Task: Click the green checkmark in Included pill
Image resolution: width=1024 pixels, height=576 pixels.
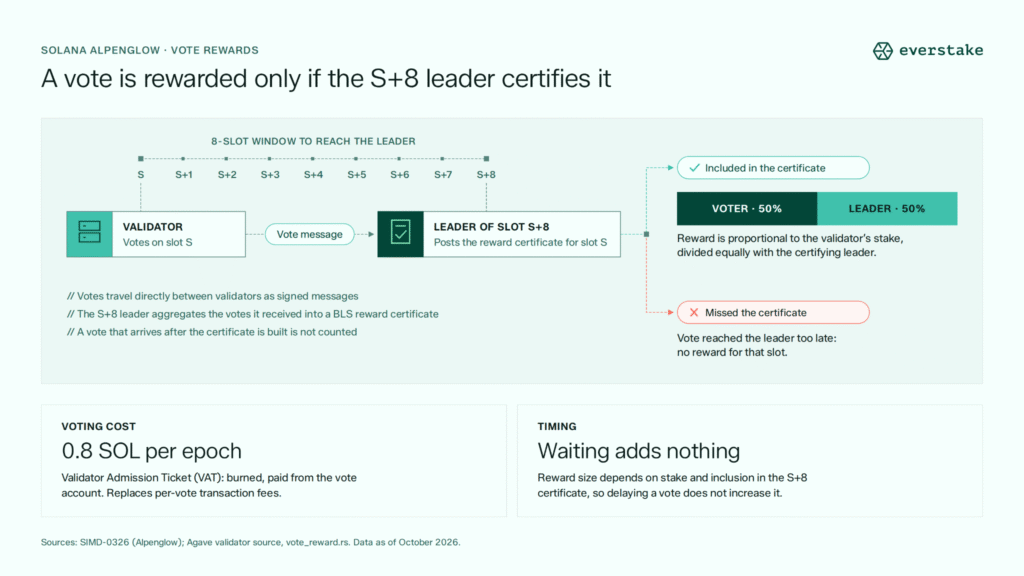Action: click(694, 168)
